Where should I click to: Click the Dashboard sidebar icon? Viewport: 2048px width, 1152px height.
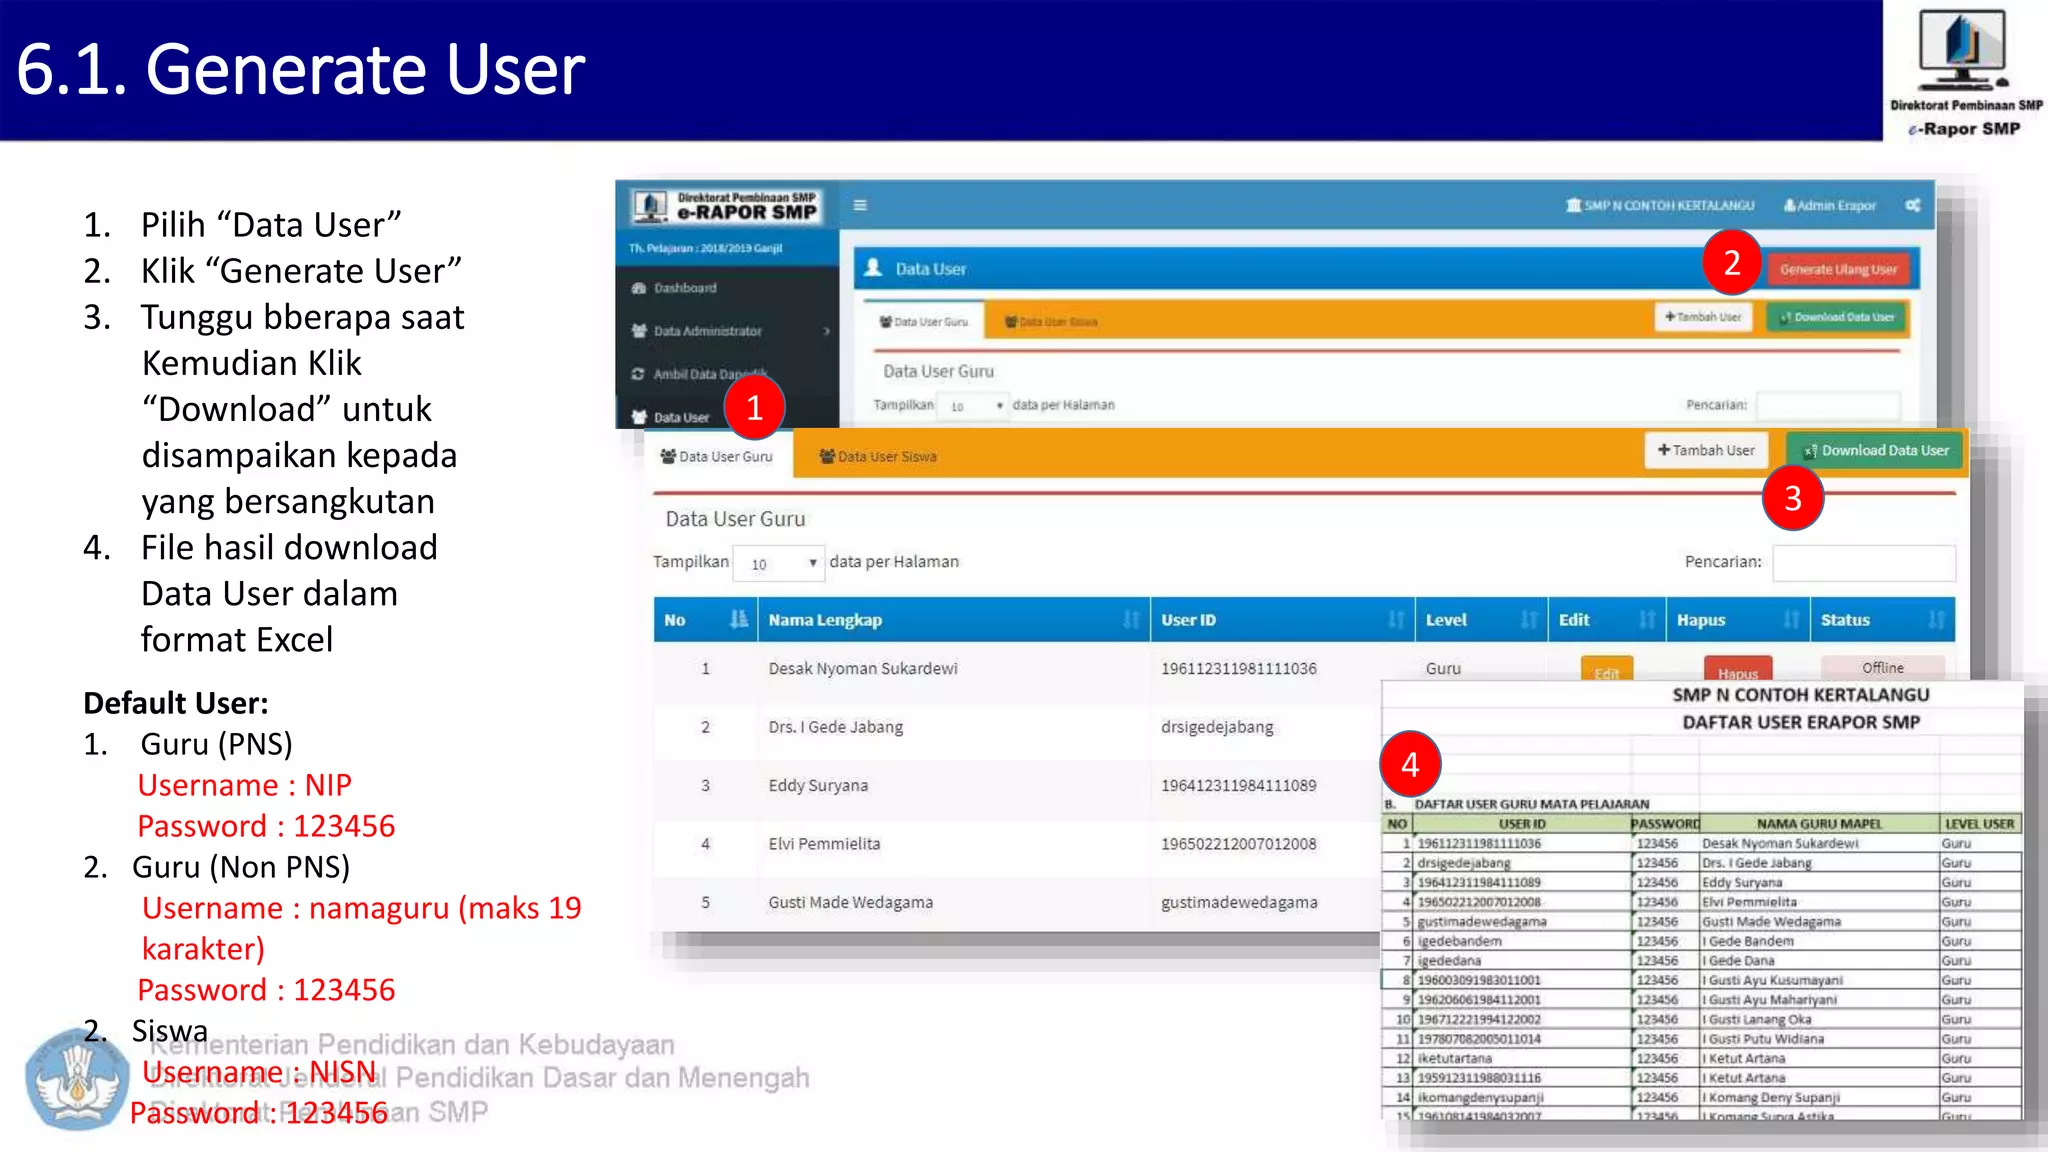(x=639, y=288)
